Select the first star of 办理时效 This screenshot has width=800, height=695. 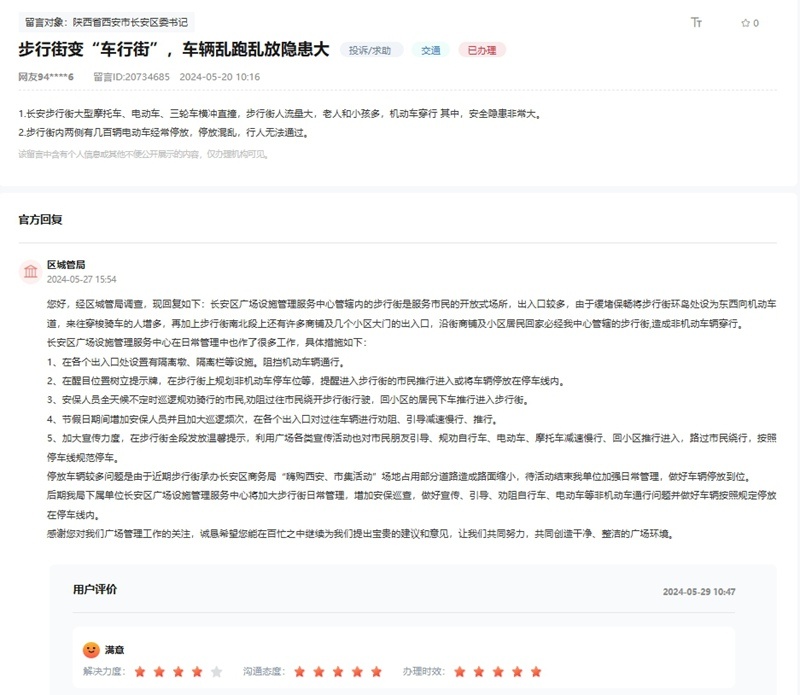click(x=460, y=672)
